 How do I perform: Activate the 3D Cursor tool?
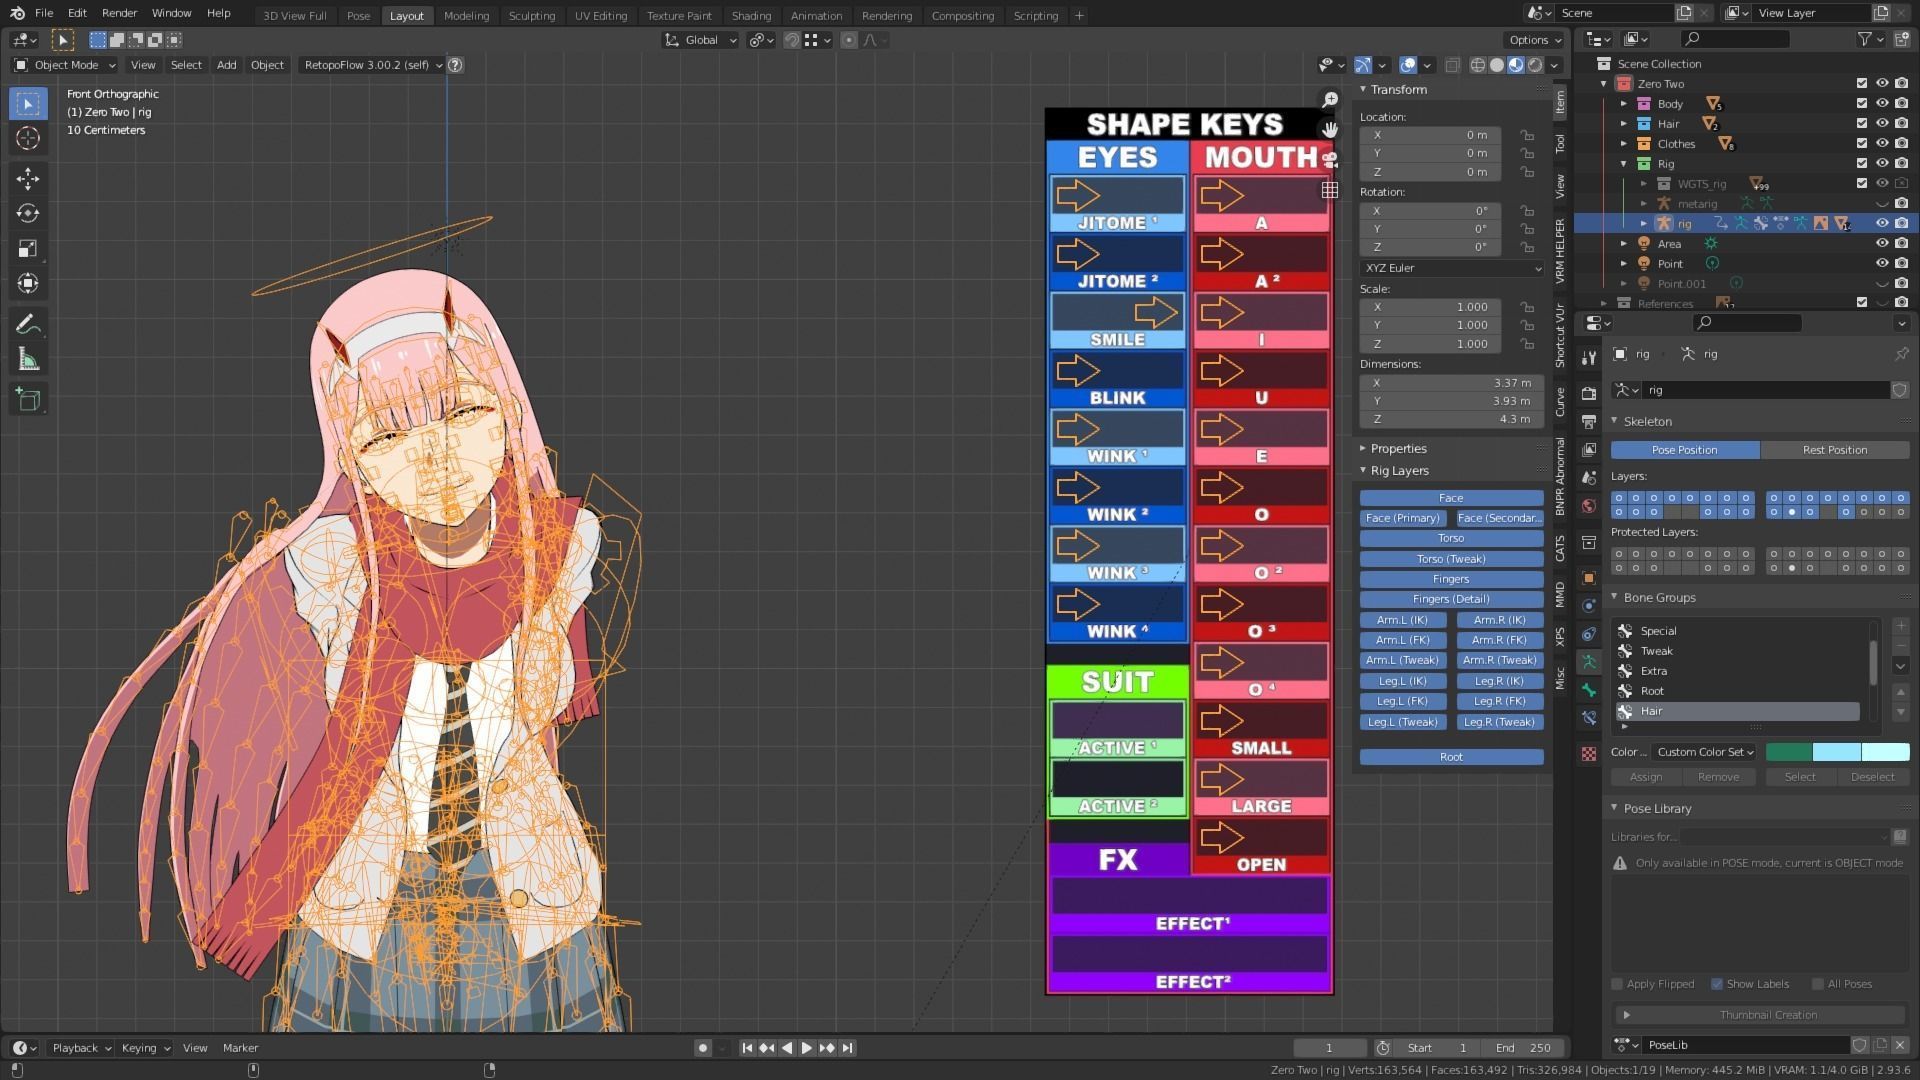[x=28, y=138]
